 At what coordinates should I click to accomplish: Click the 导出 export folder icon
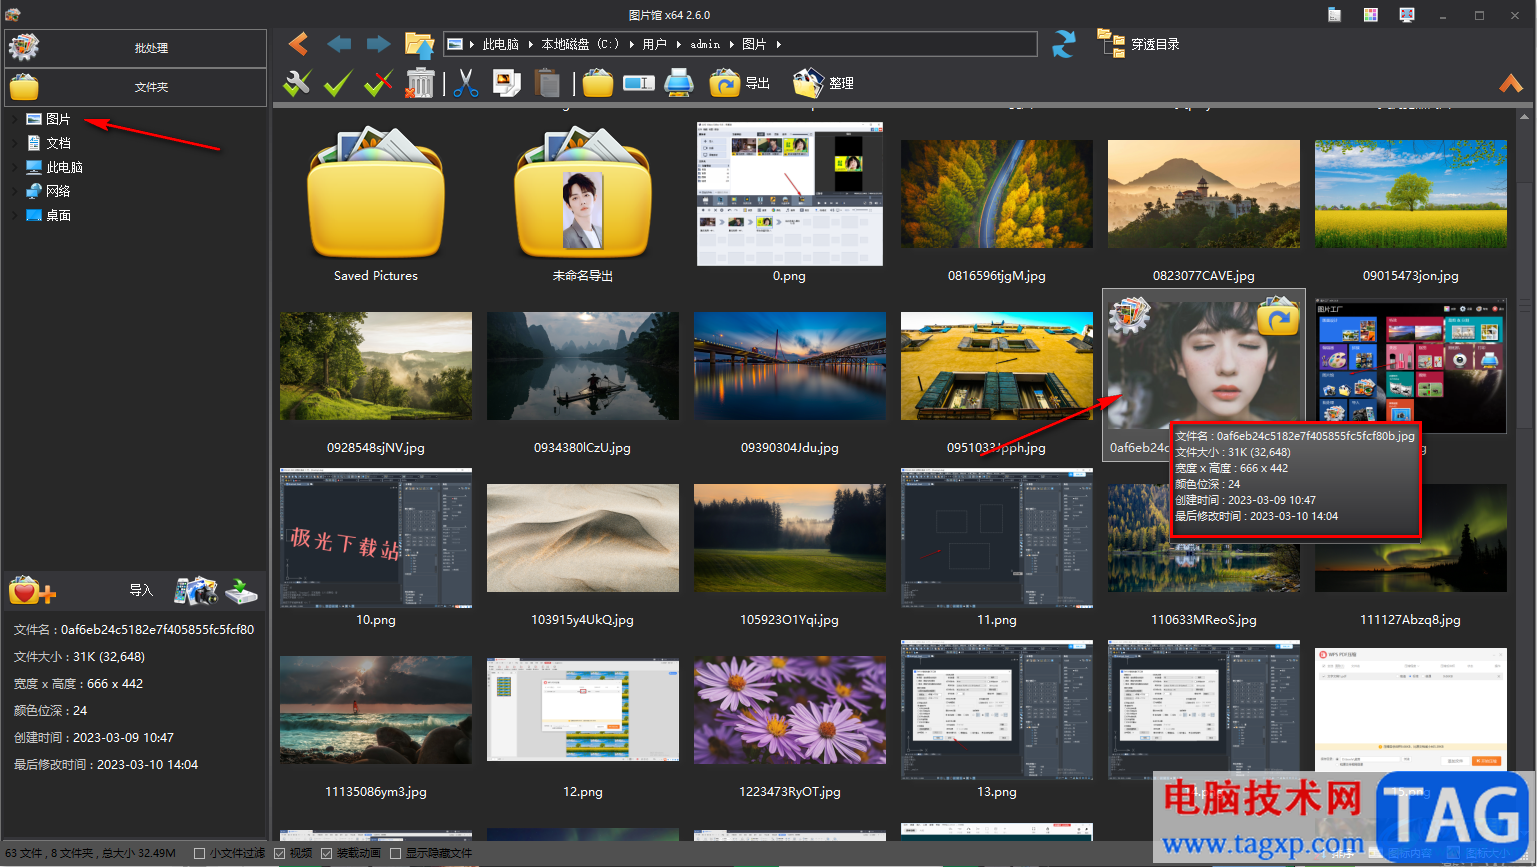(x=725, y=83)
